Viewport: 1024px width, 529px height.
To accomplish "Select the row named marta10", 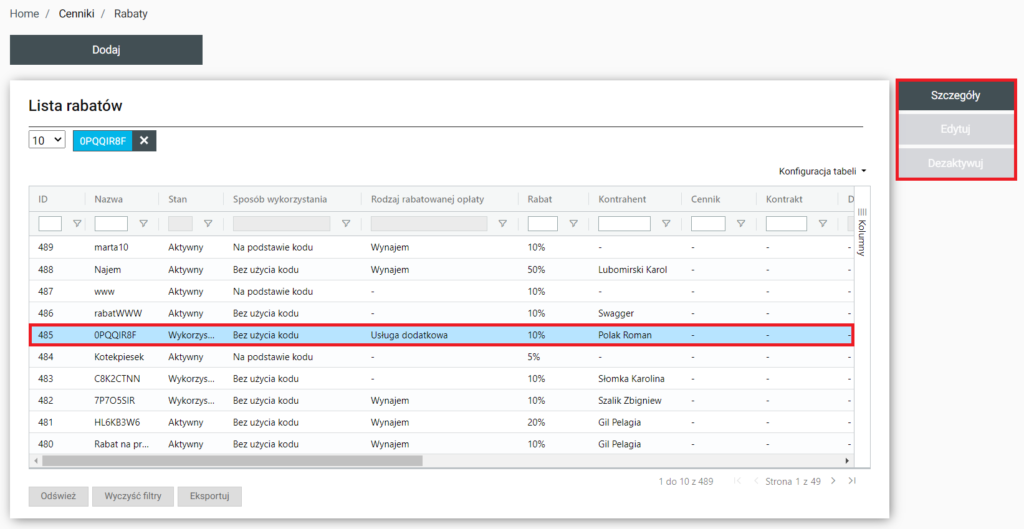I will click(x=112, y=247).
